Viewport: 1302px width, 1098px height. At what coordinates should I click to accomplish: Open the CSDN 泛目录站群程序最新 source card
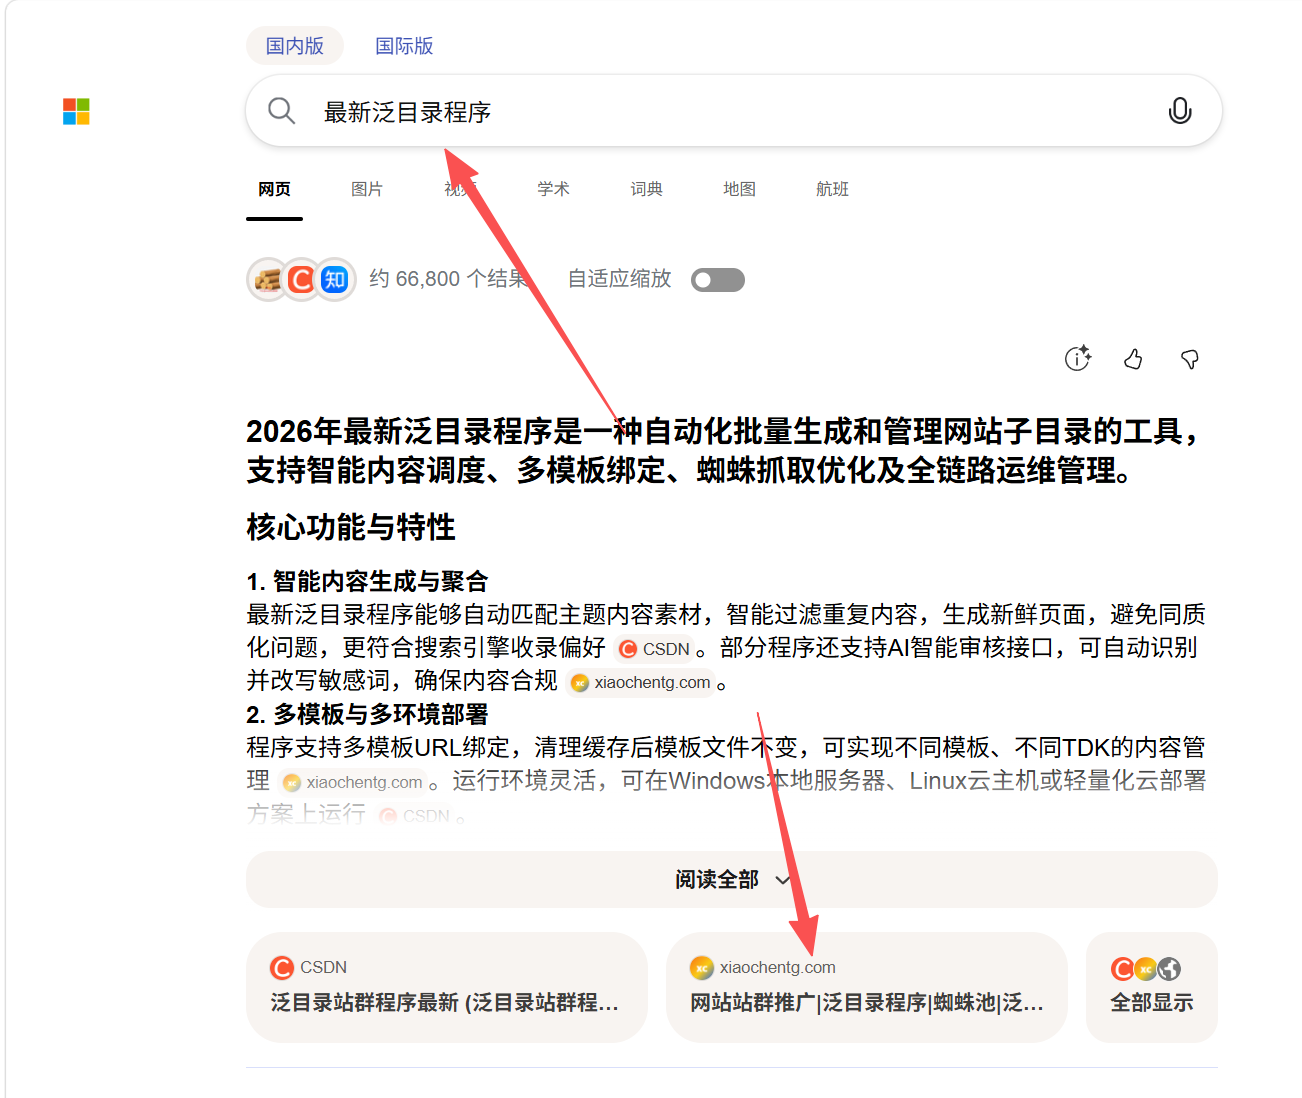pyautogui.click(x=447, y=987)
